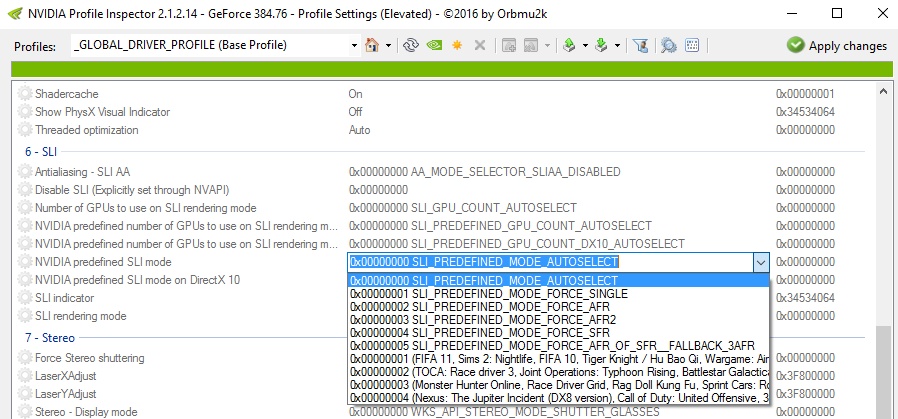Image resolution: width=898 pixels, height=419 pixels.
Task: Click the orange star new profile icon
Action: pos(457,45)
